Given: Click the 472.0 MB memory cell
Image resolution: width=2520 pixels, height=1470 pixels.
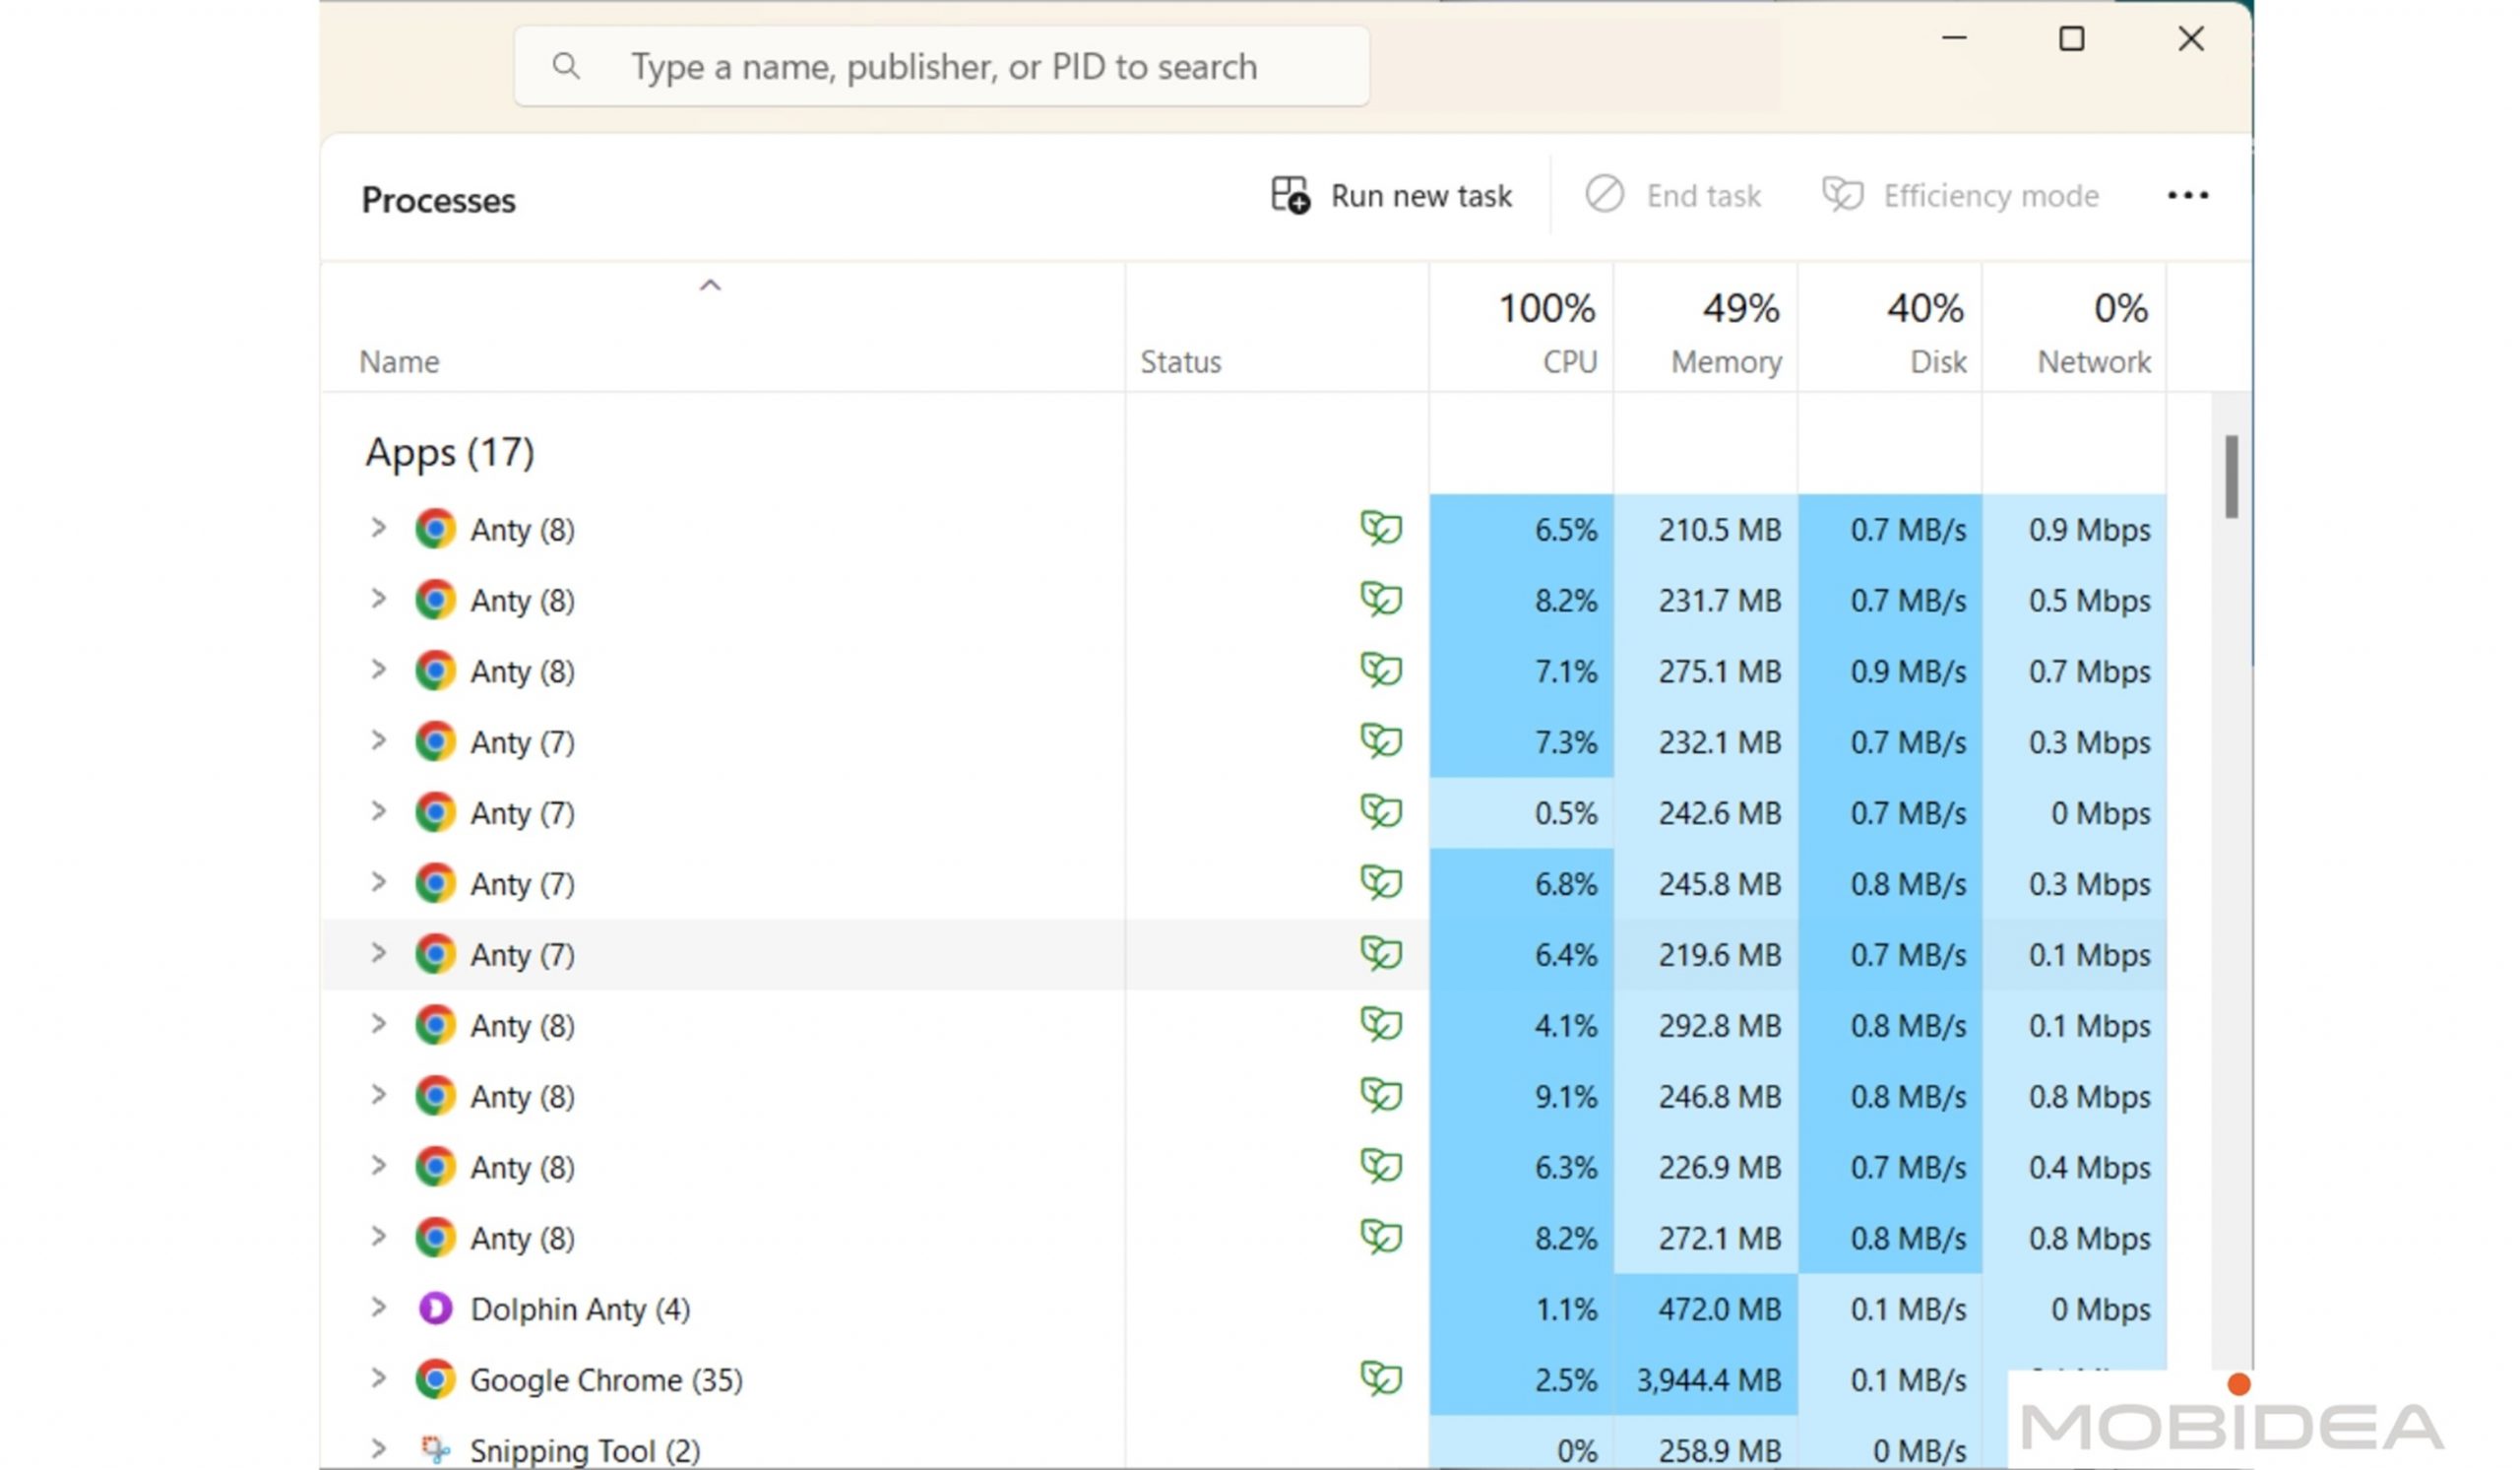Looking at the screenshot, I should pyautogui.click(x=1706, y=1309).
